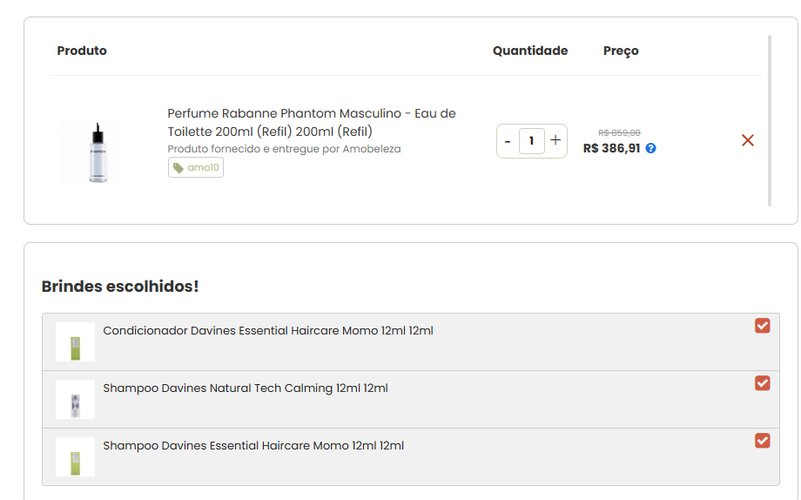The width and height of the screenshot is (801, 500).
Task: Click the Brindes escolhidos heading
Action: [x=120, y=287]
